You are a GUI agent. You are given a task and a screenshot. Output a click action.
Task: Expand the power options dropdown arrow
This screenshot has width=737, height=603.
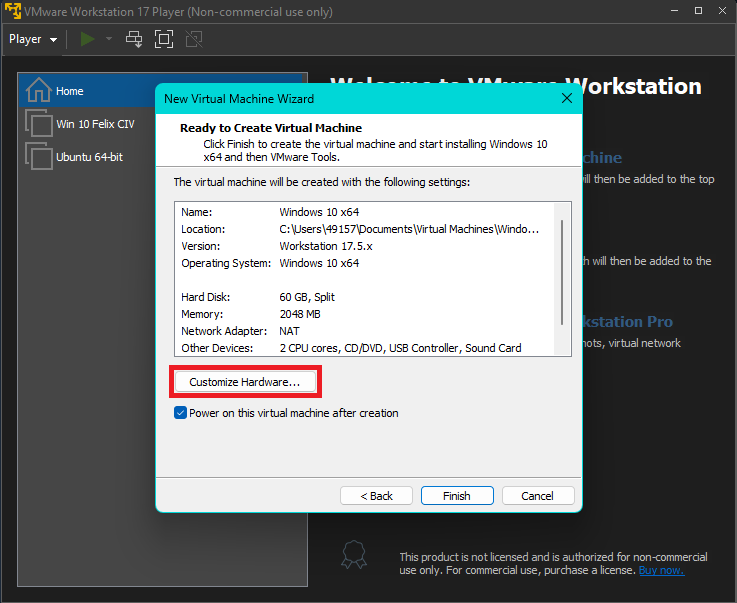109,39
